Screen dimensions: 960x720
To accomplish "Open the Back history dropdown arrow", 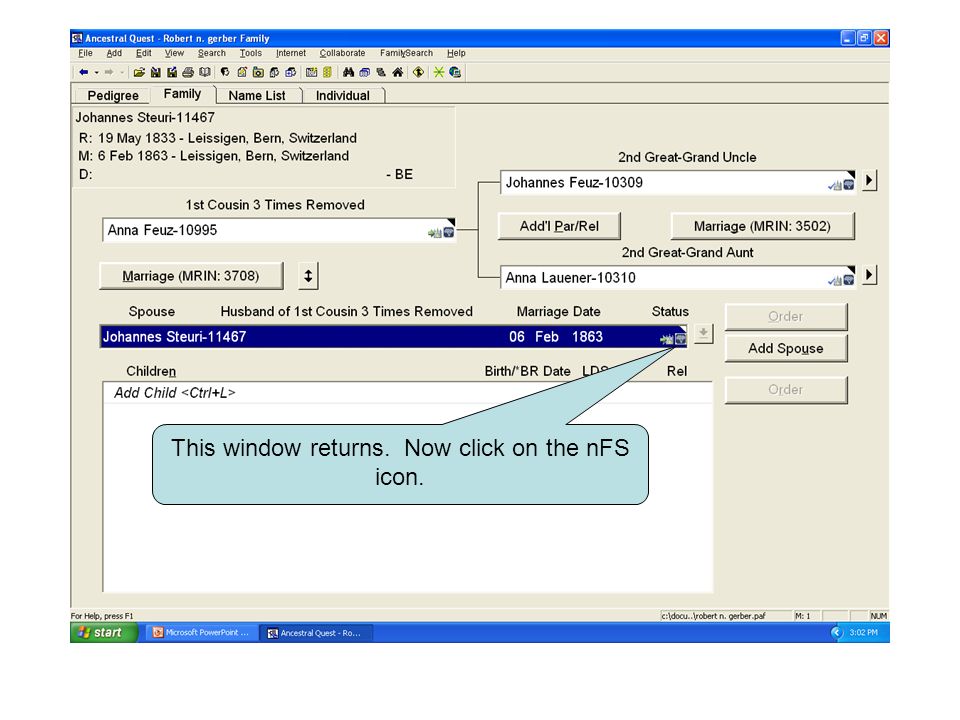I will point(97,72).
